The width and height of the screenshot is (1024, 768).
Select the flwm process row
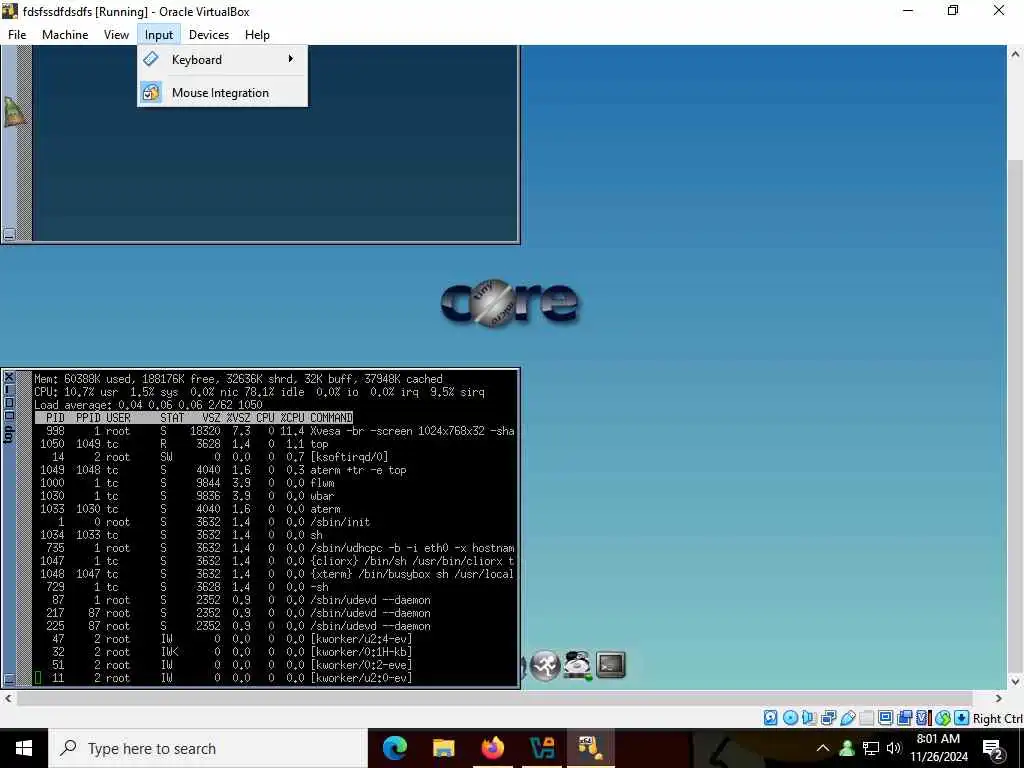coord(276,483)
